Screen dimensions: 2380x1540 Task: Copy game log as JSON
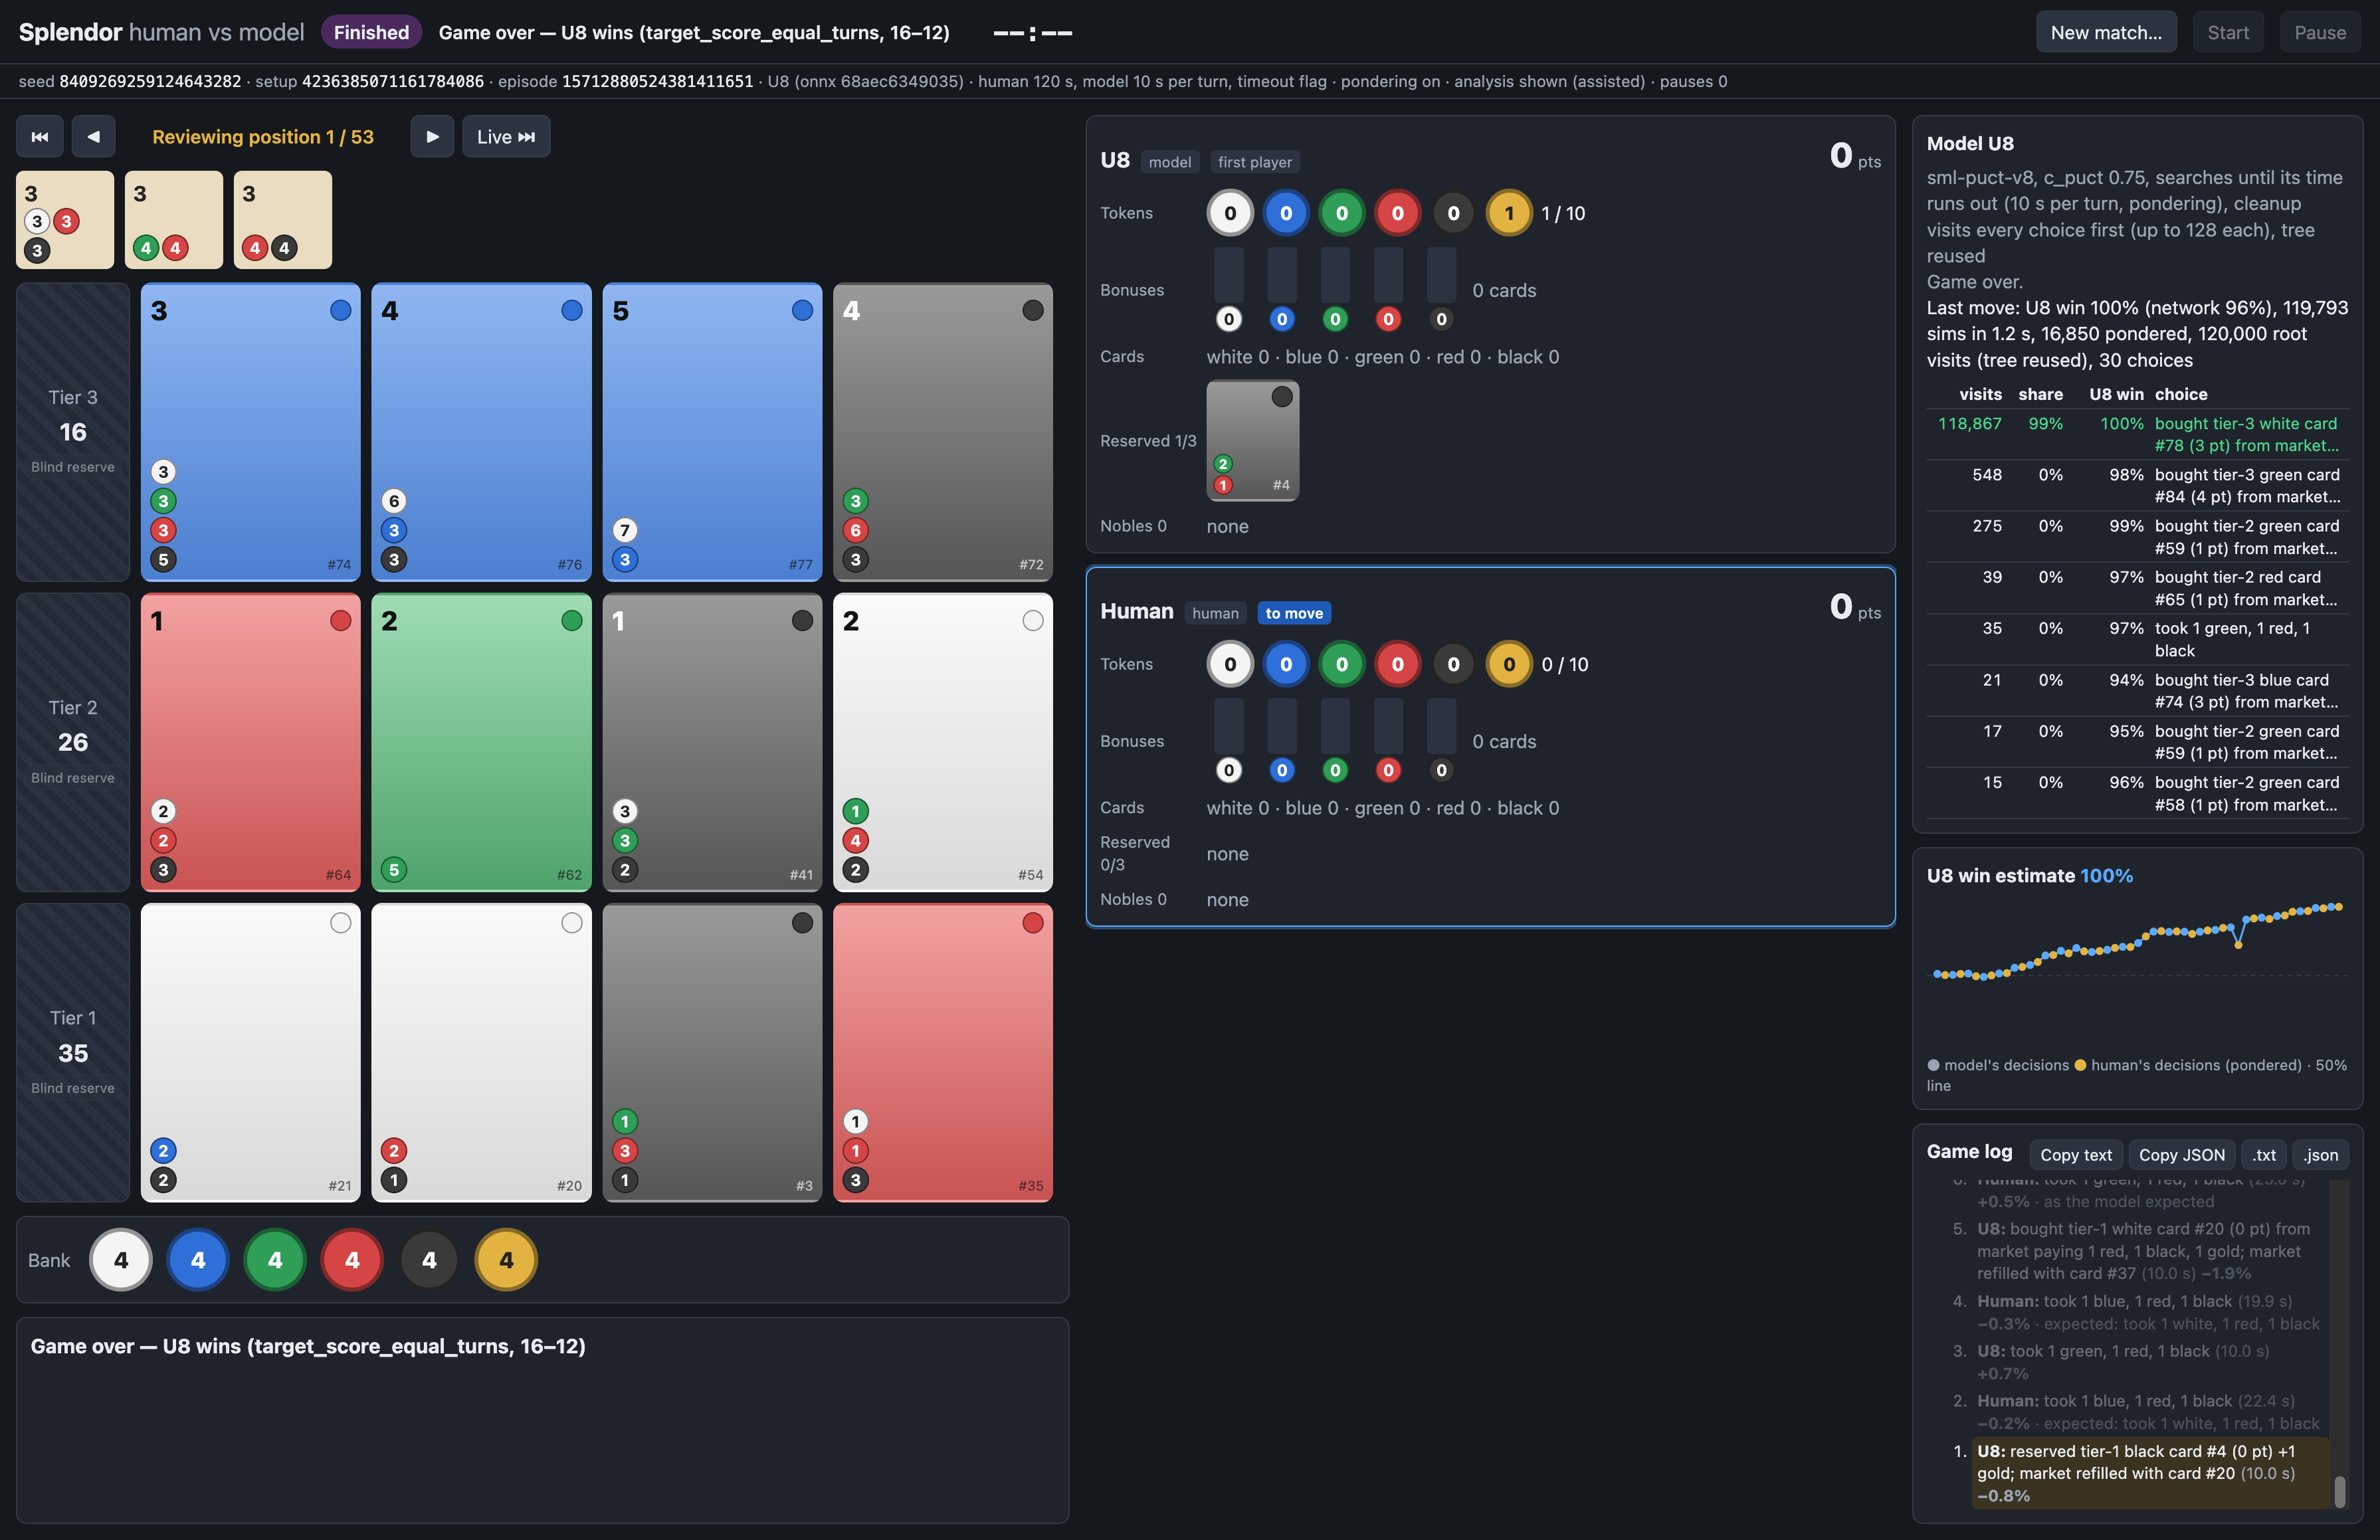(2182, 1155)
